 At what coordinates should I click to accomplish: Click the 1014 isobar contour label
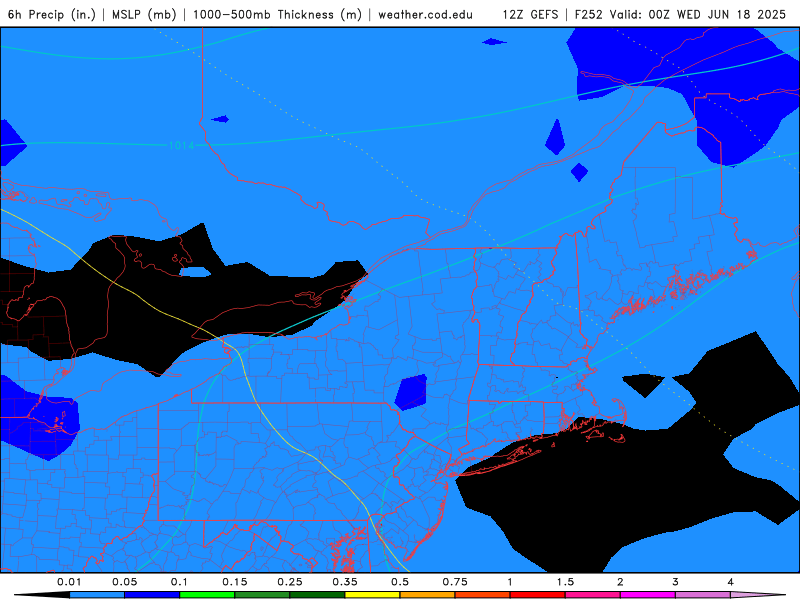(x=181, y=145)
